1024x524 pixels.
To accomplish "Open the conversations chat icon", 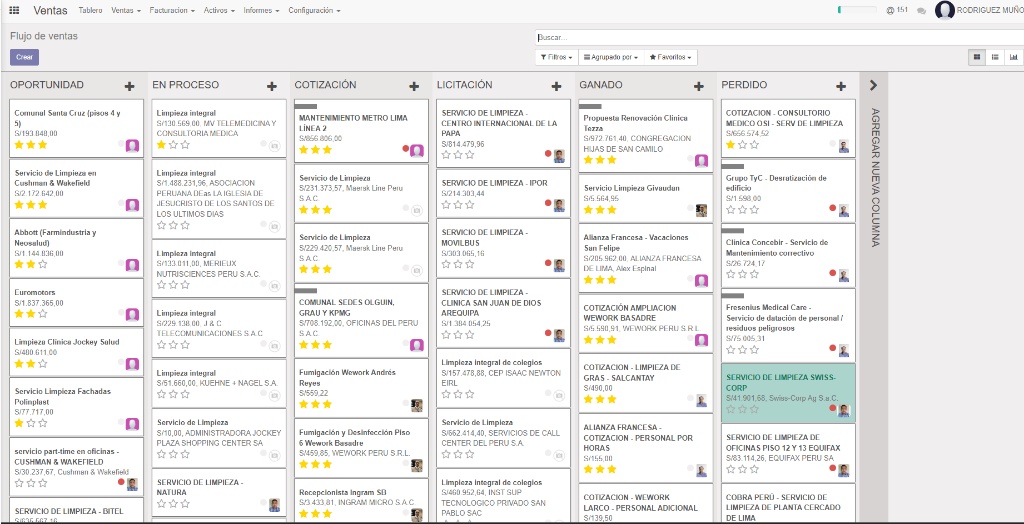I will pyautogui.click(x=921, y=10).
